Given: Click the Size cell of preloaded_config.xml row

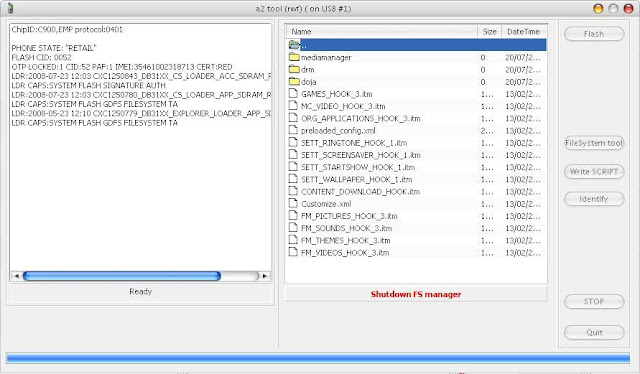Looking at the screenshot, I should tap(487, 131).
